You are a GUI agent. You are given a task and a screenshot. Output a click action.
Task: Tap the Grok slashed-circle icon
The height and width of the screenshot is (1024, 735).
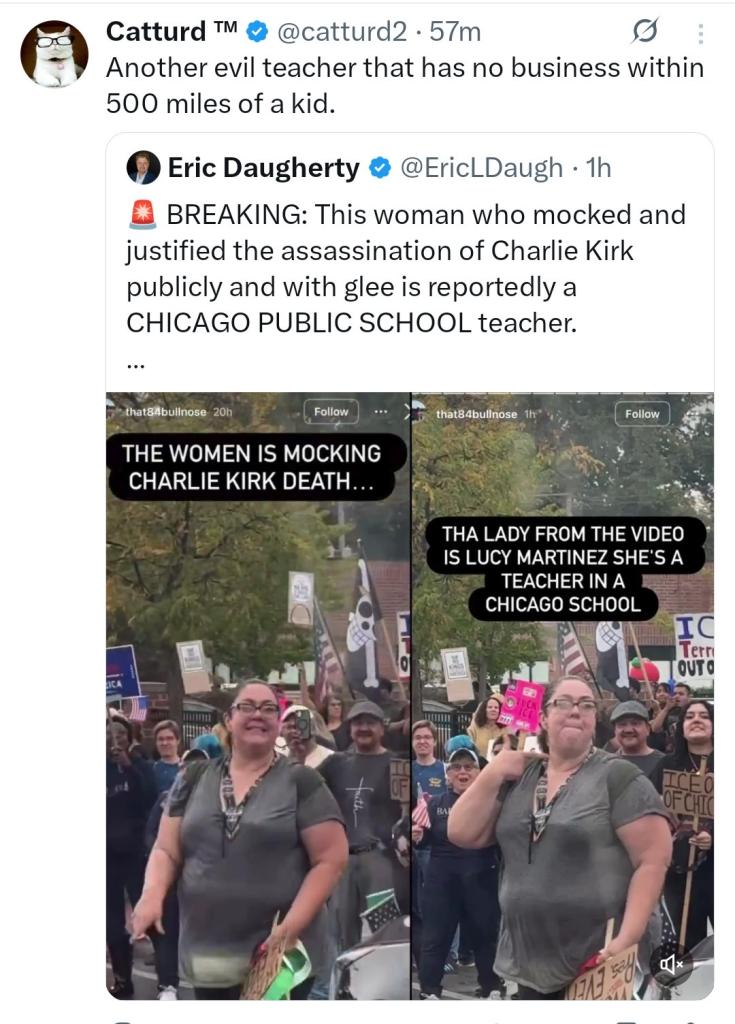point(644,31)
